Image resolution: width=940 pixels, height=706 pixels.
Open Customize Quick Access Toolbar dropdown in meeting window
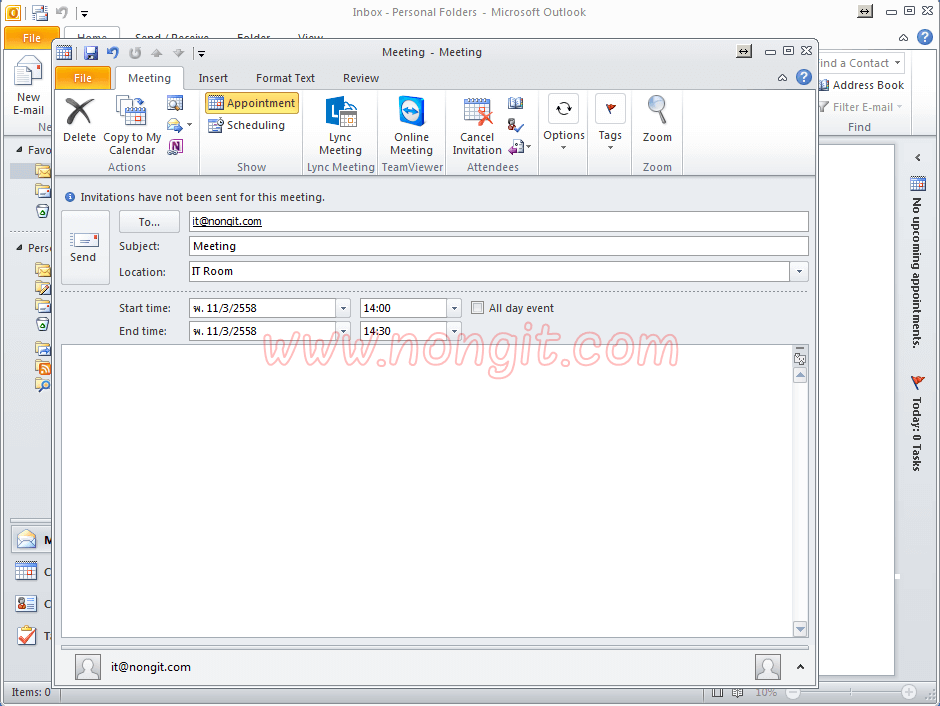(x=201, y=53)
